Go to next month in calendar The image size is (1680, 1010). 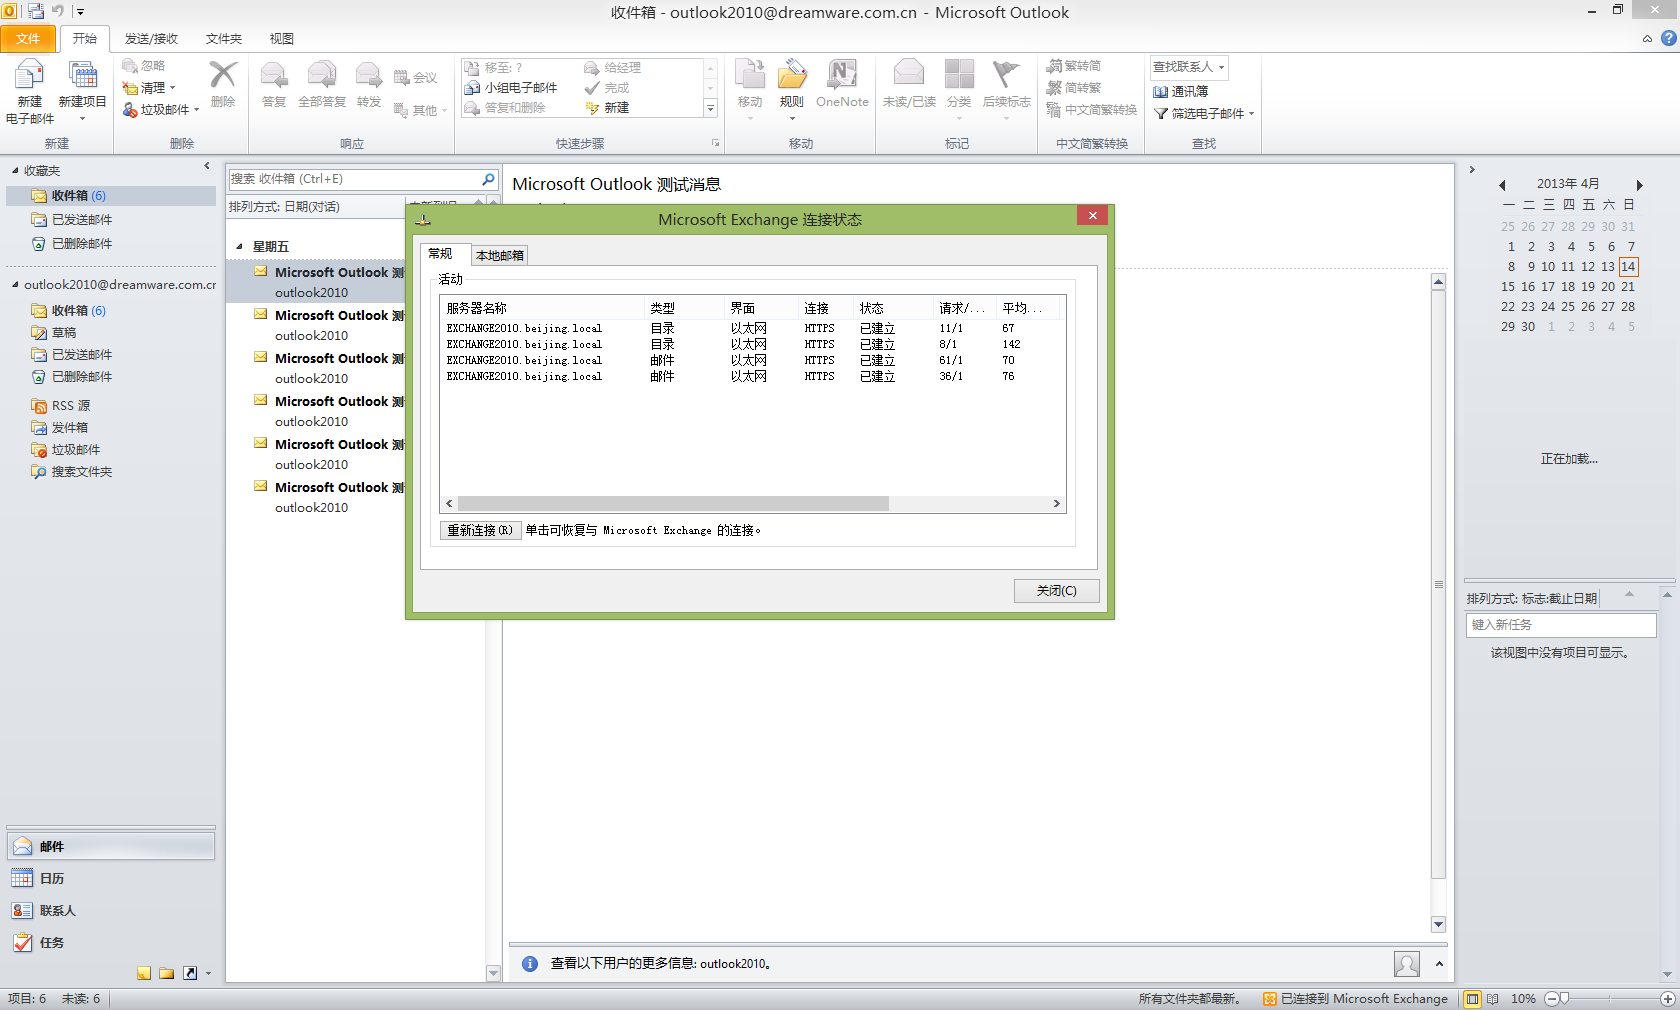tap(1639, 185)
